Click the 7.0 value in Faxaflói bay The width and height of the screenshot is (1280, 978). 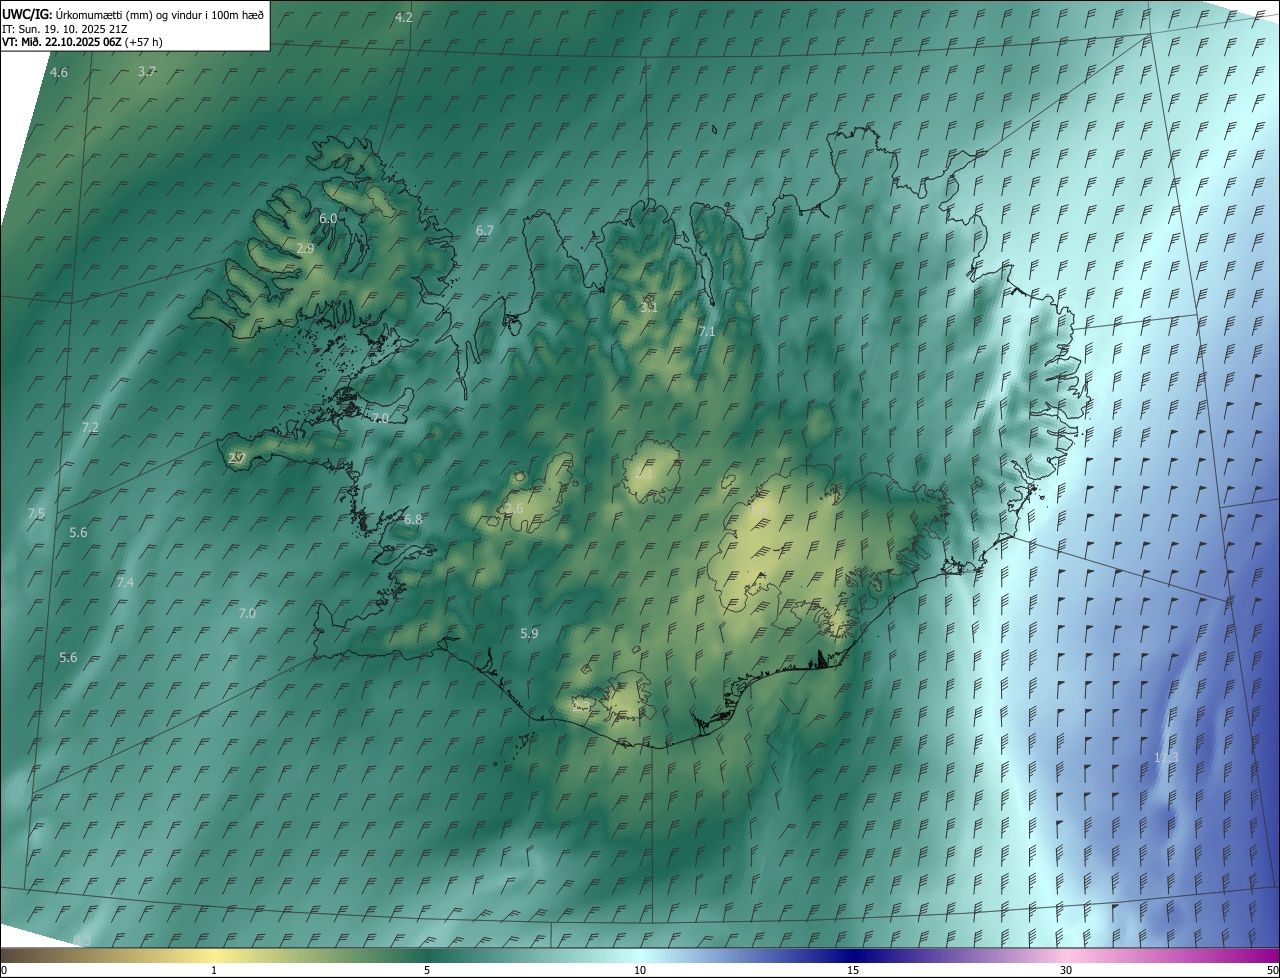(x=248, y=613)
